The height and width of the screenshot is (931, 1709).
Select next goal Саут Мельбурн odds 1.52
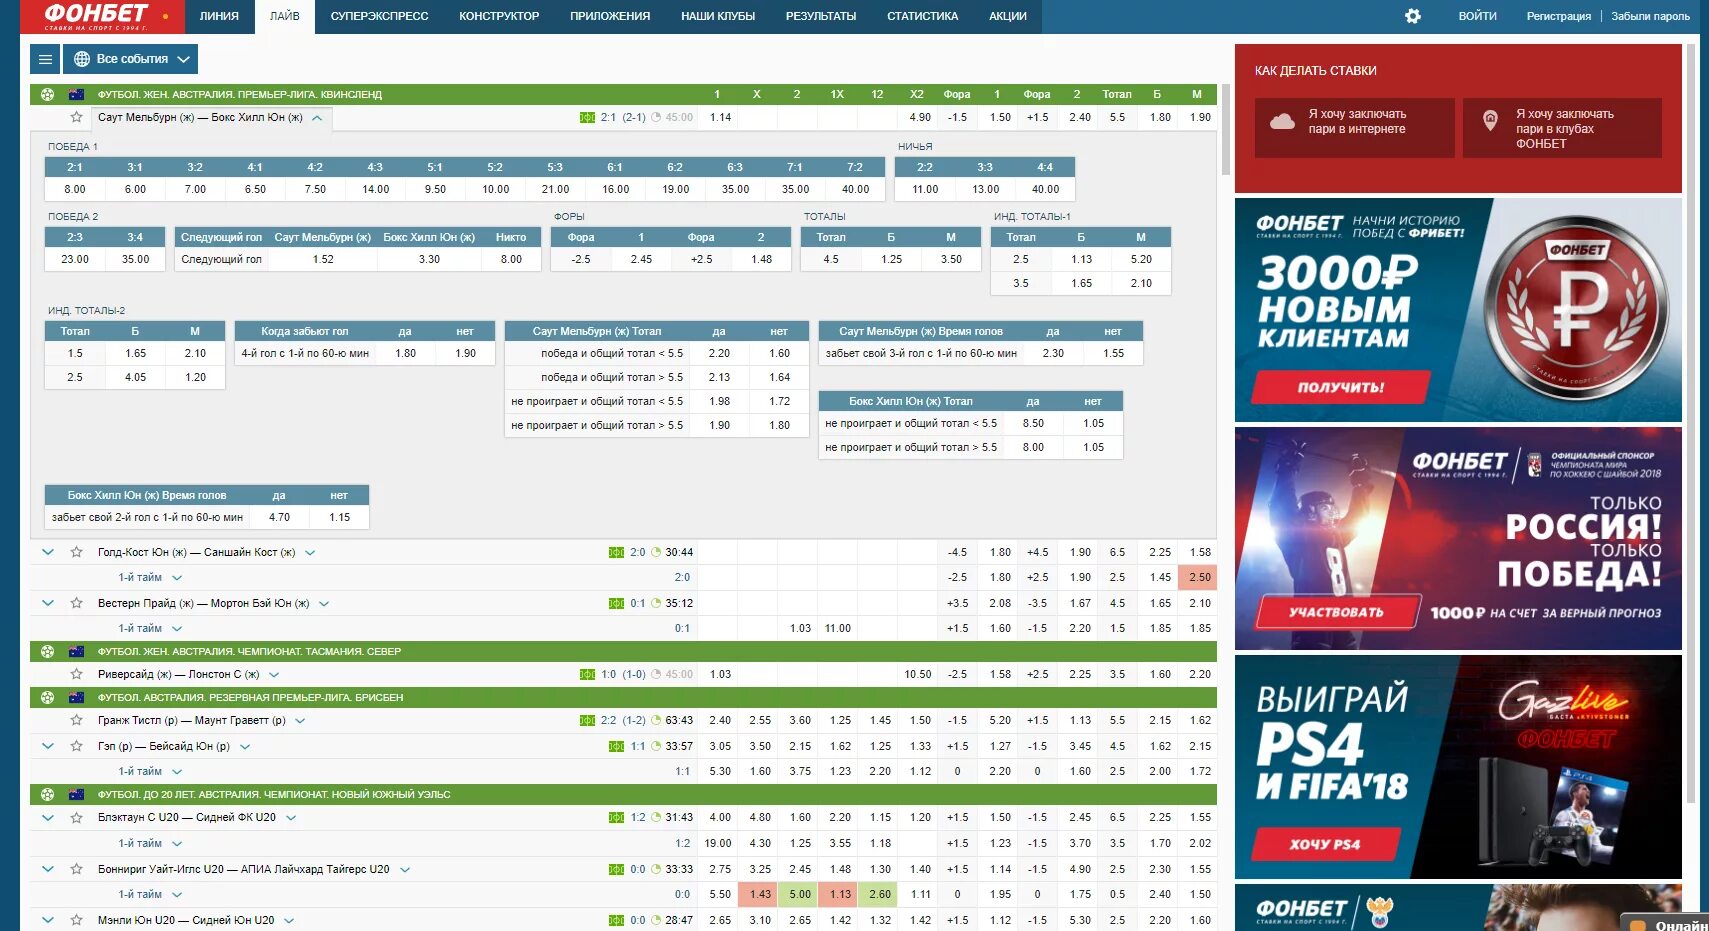pyautogui.click(x=323, y=259)
